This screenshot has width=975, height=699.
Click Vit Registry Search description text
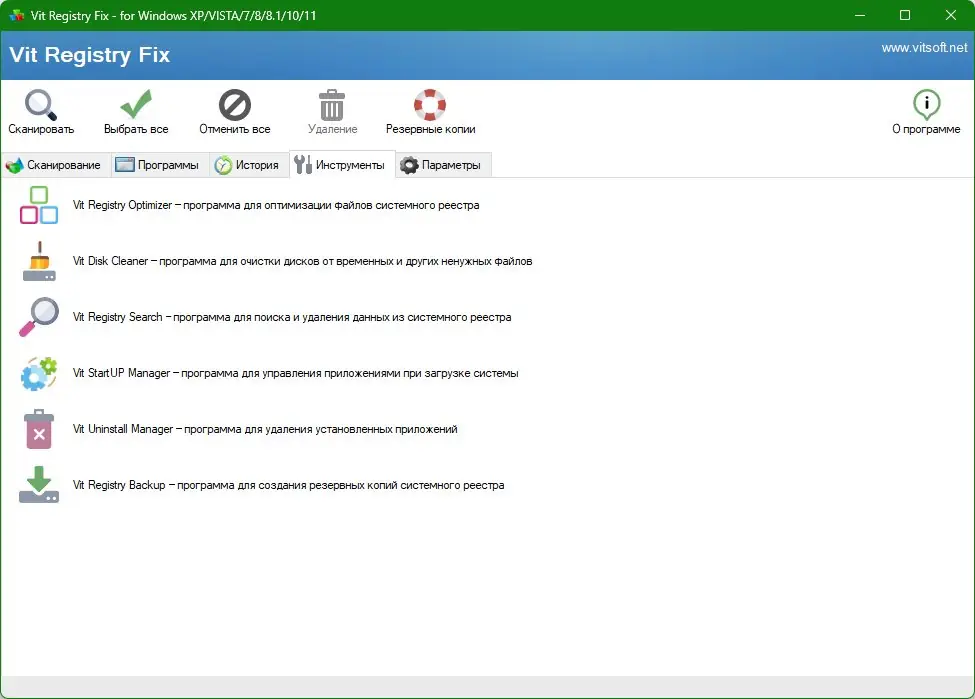[x=292, y=317]
